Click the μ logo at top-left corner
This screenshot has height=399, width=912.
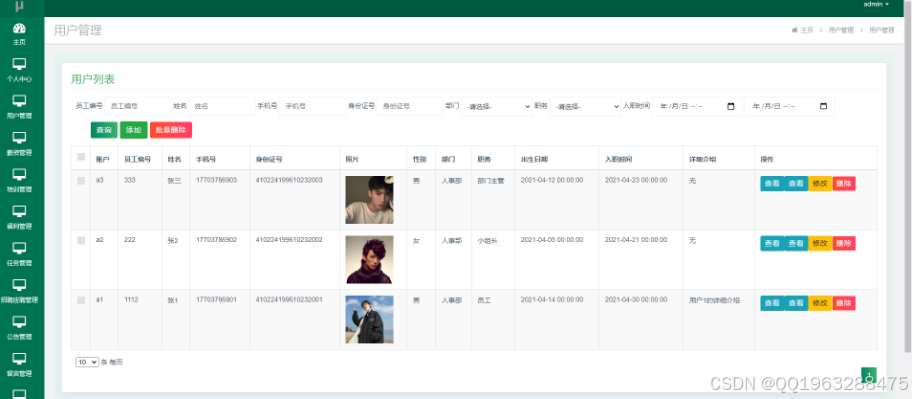19,6
